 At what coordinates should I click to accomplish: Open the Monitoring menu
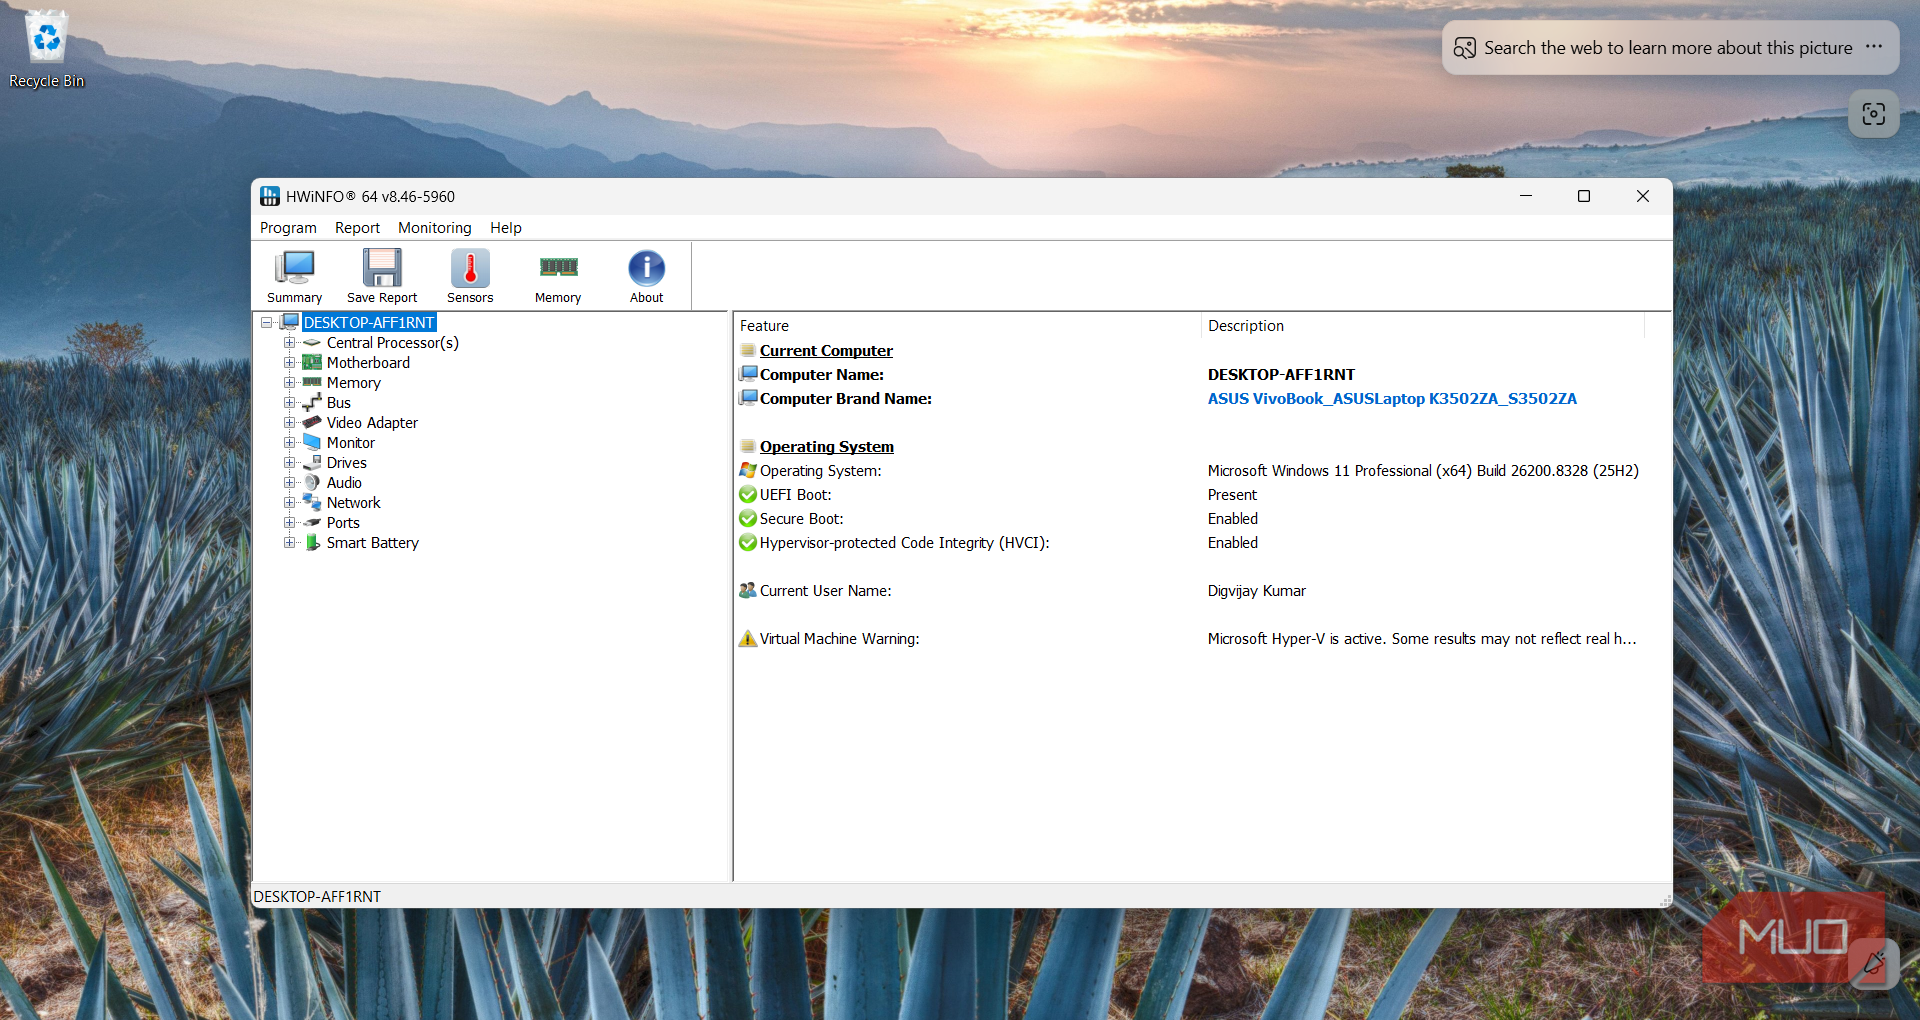(x=434, y=228)
